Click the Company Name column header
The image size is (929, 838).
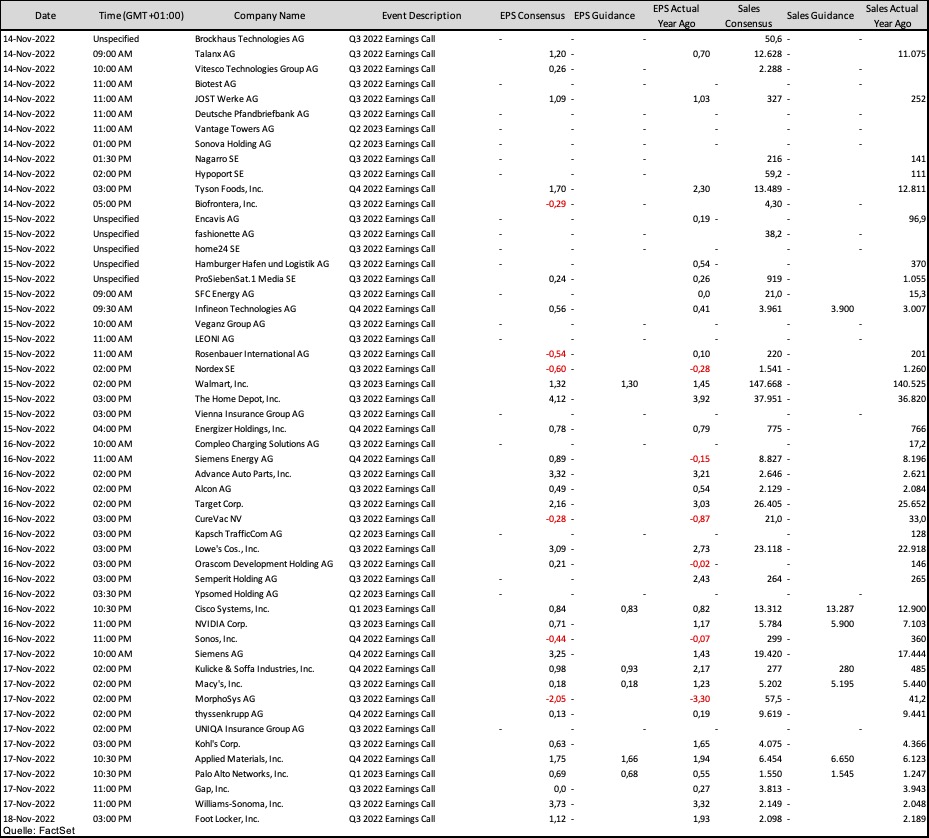(270, 16)
